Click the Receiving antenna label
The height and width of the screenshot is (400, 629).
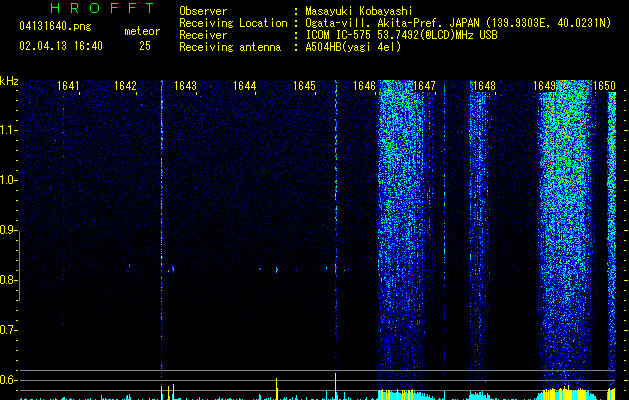(x=230, y=47)
